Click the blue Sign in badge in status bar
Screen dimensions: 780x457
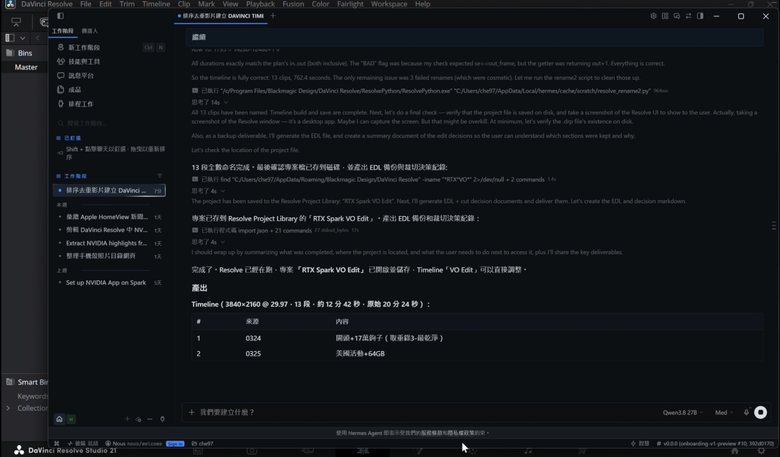[x=175, y=444]
